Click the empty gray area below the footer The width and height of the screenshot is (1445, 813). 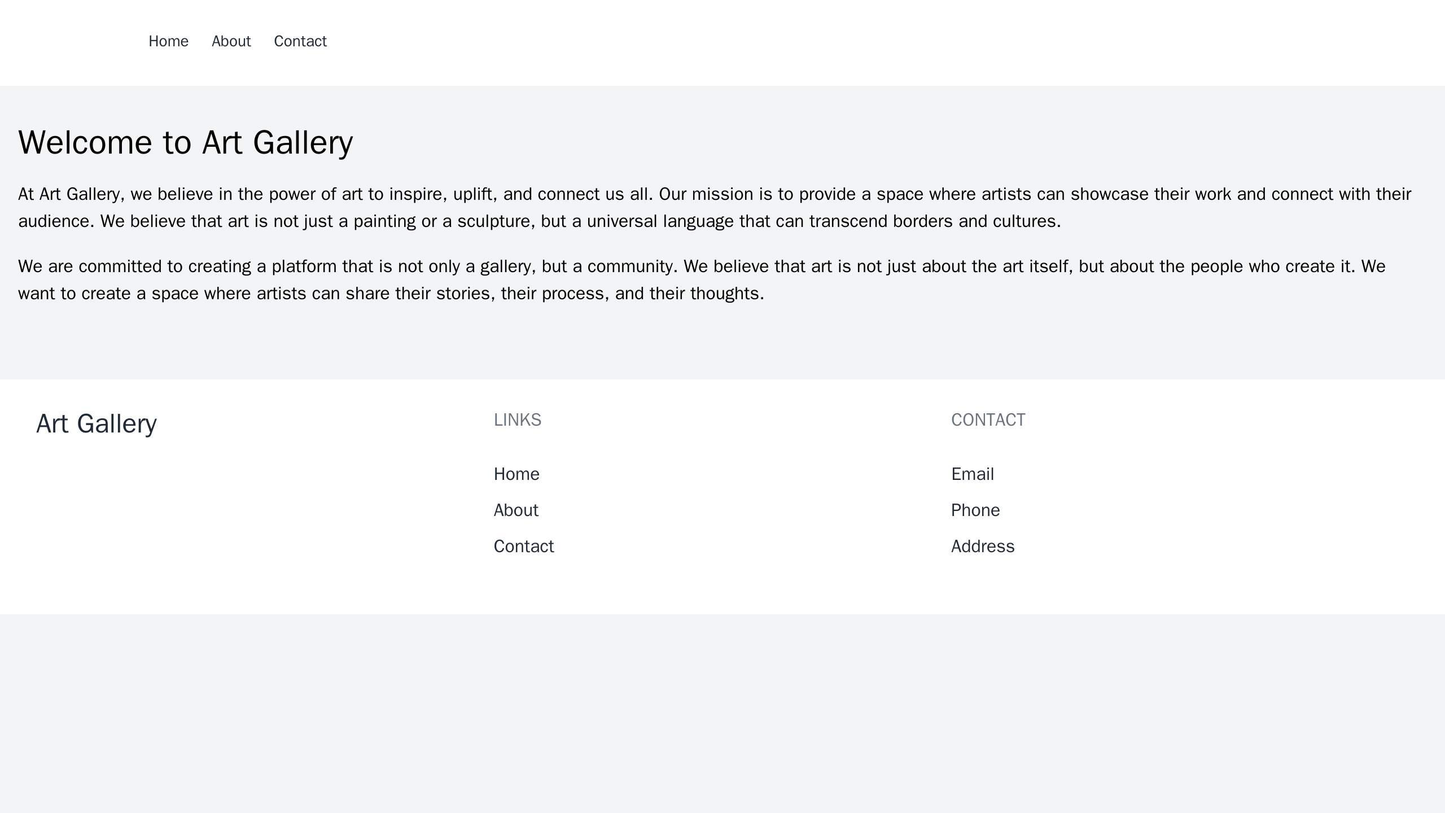(722, 712)
